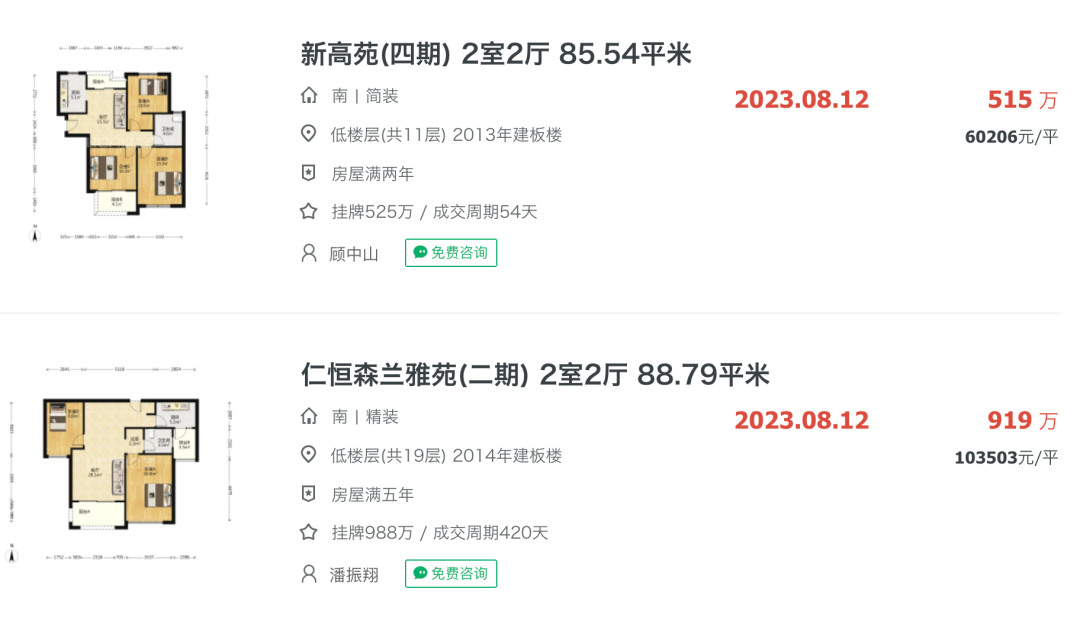Open agent 潘振翔 profile name
This screenshot has height=624, width=1080.
click(x=354, y=575)
